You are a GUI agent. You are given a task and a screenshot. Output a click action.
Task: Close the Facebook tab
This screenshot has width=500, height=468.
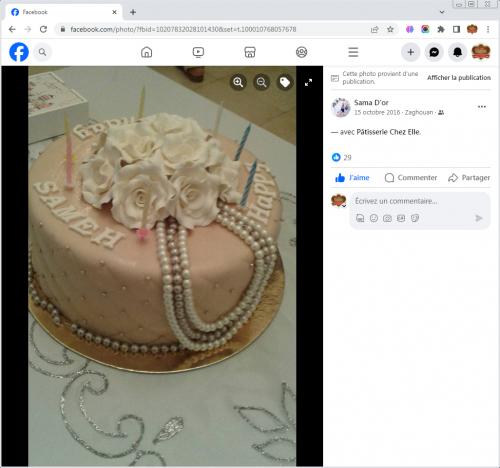coord(114,12)
